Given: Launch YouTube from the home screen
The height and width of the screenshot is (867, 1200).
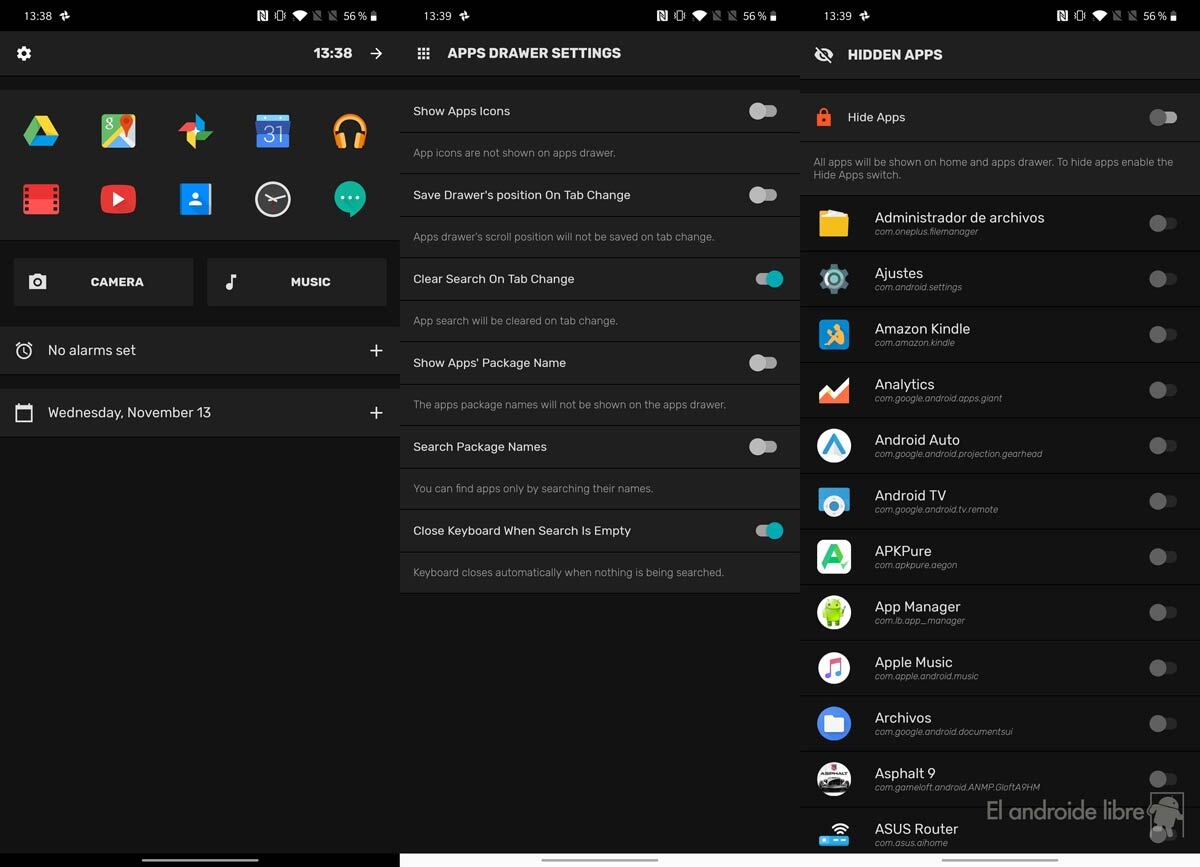Looking at the screenshot, I should point(117,198).
